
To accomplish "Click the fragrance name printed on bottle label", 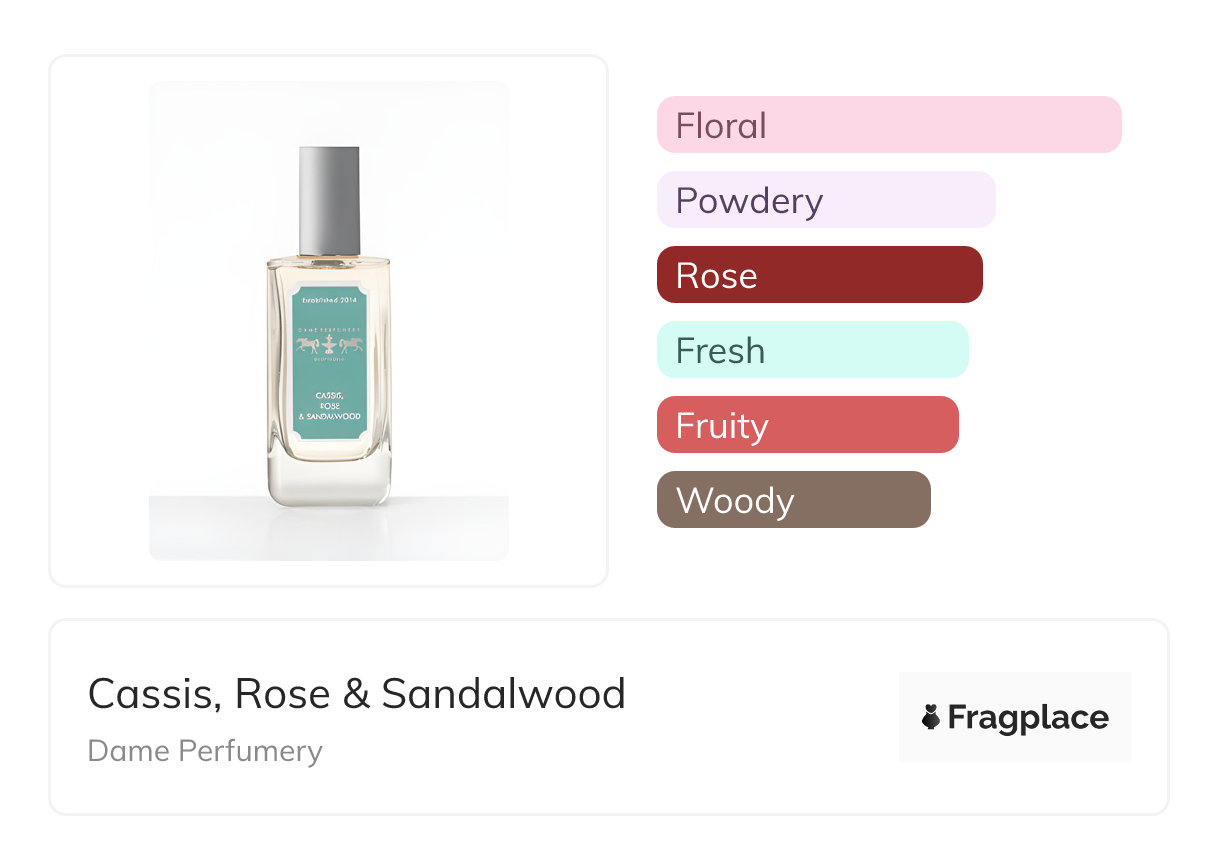I will tap(330, 405).
